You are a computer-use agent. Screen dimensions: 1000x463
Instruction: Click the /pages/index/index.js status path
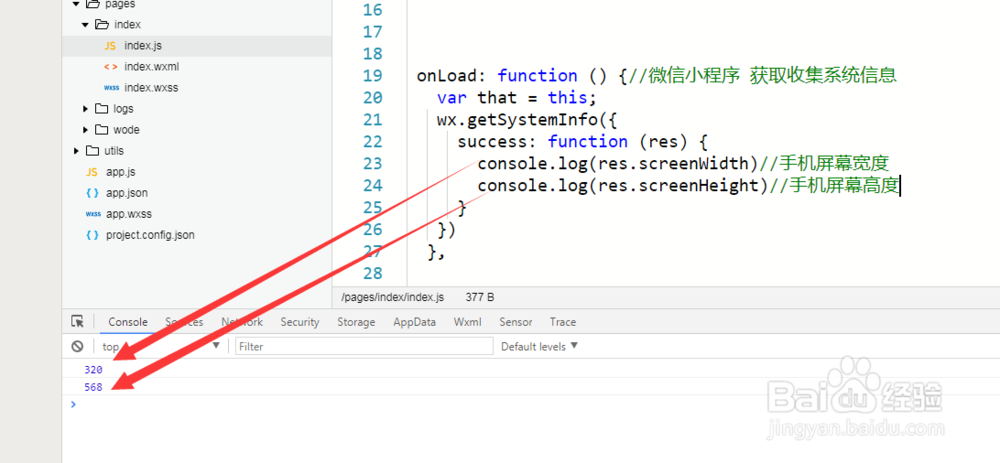[x=393, y=297]
